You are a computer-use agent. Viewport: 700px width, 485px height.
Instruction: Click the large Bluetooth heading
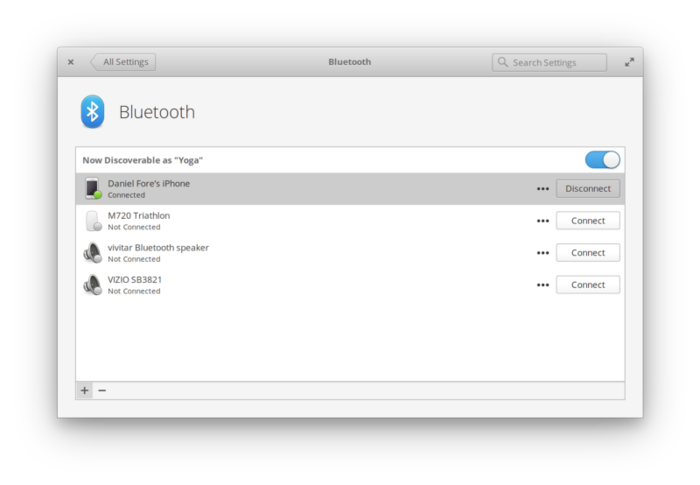click(157, 112)
